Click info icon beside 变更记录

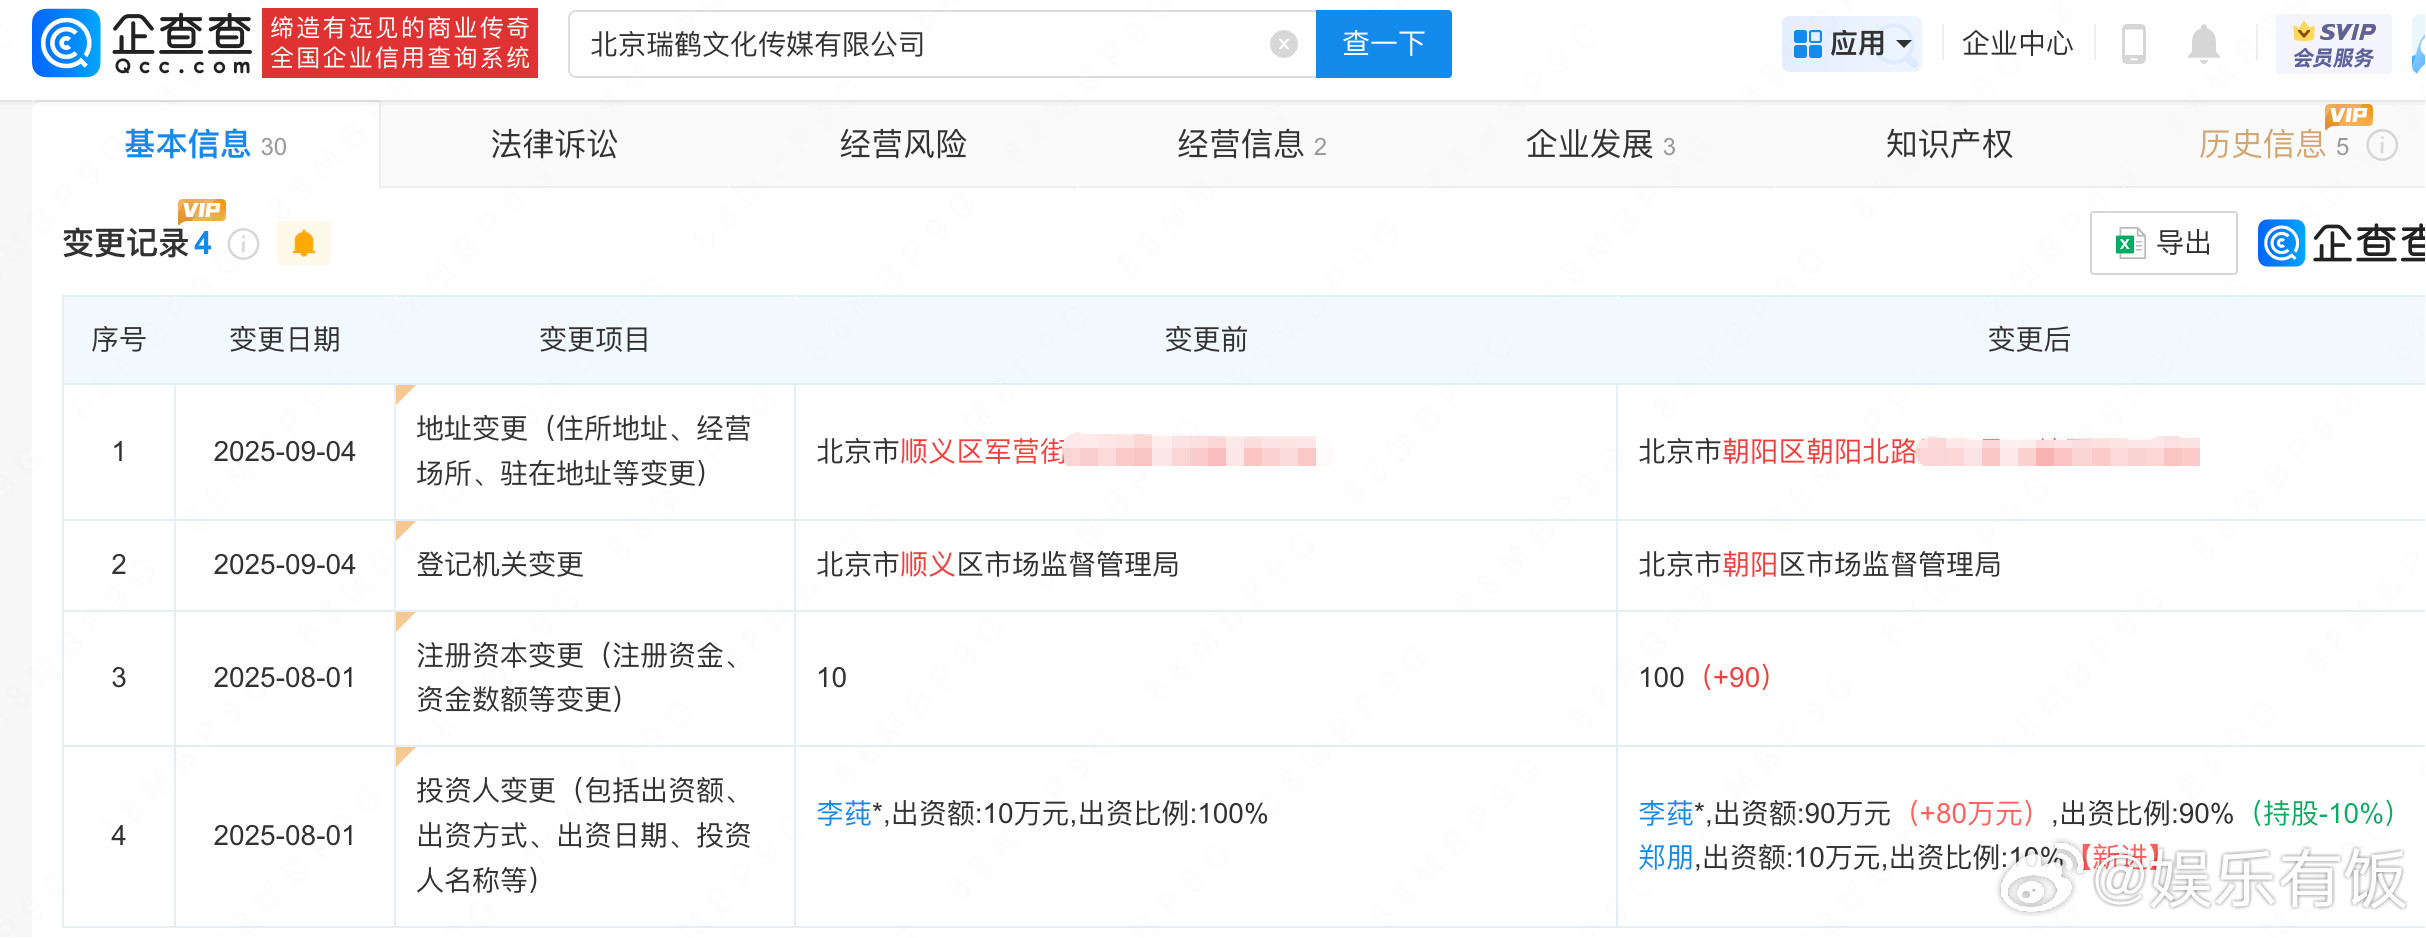coord(243,244)
